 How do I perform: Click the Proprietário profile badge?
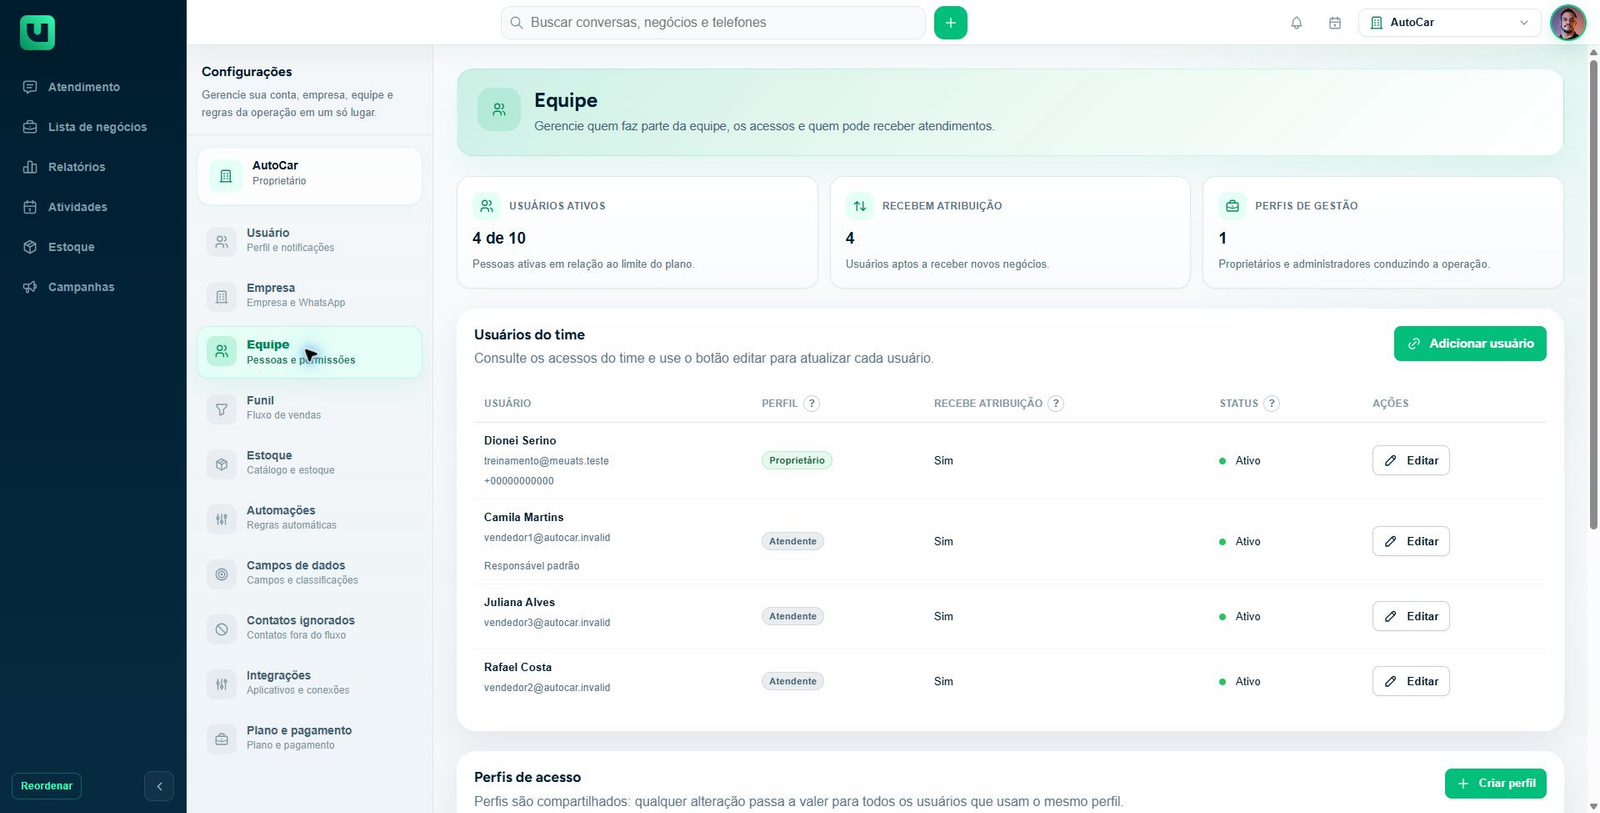pos(797,460)
